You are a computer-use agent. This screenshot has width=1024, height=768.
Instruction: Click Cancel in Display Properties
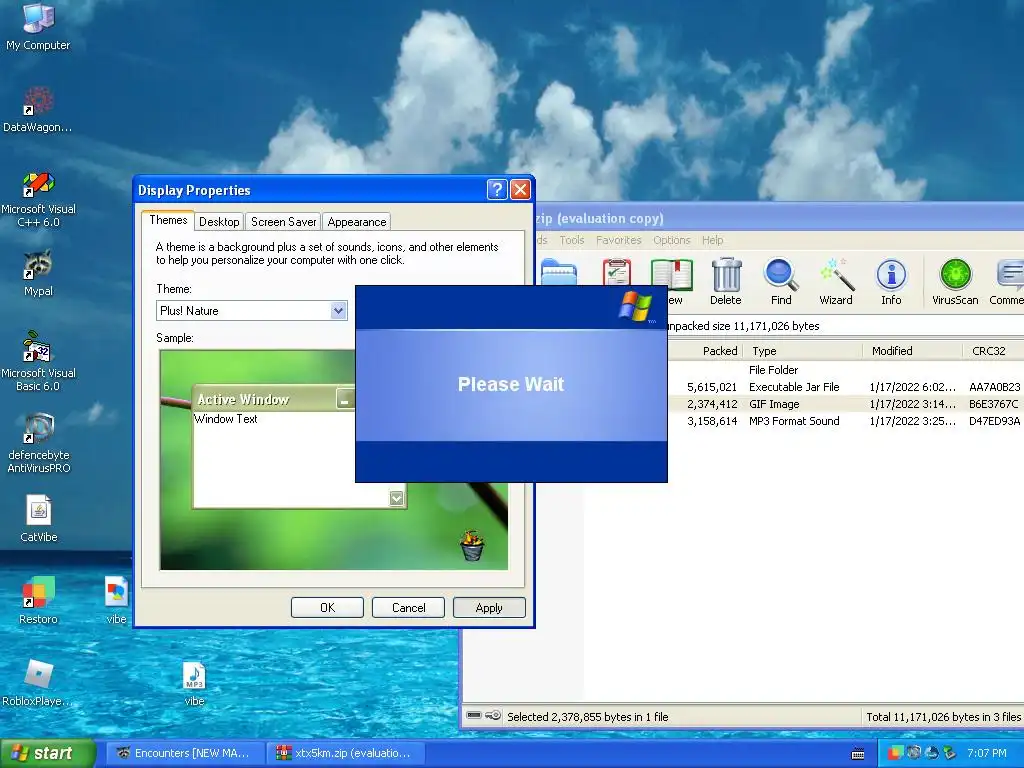pos(408,607)
